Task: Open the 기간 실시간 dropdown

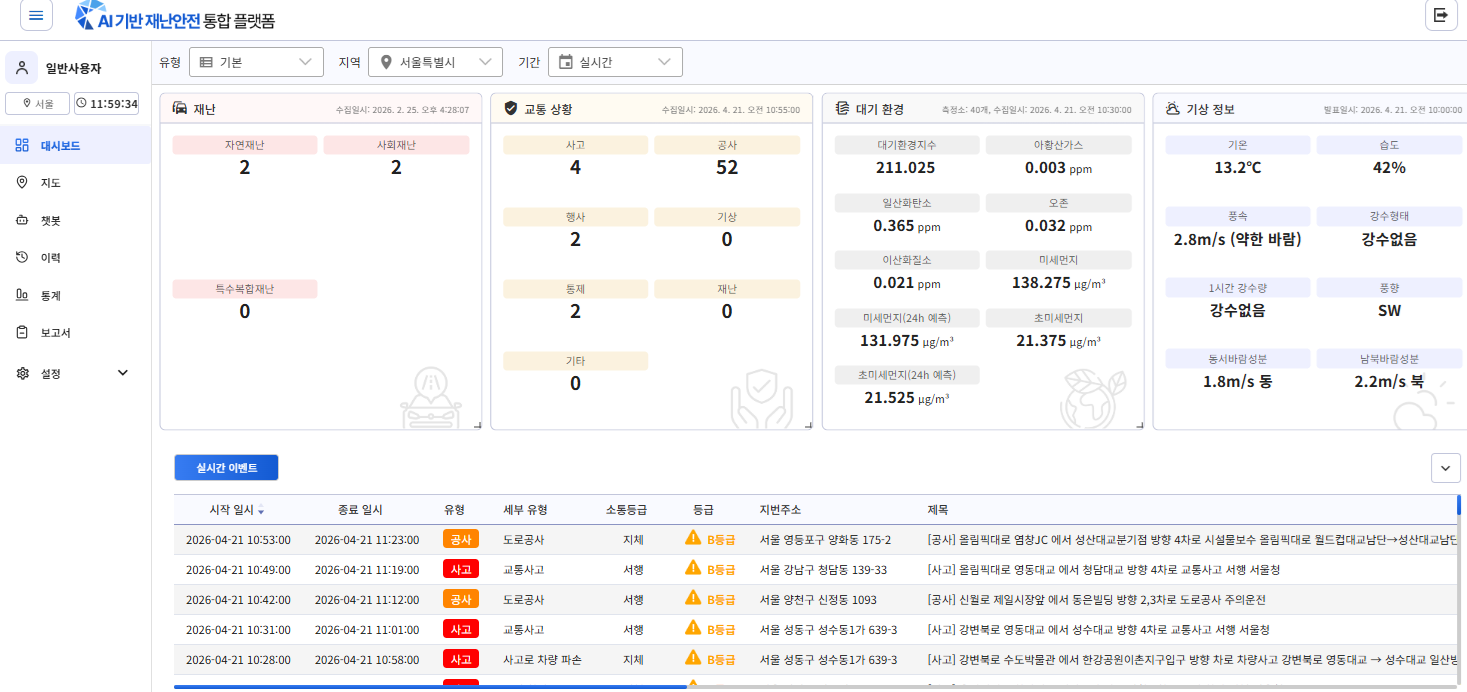Action: coord(615,62)
